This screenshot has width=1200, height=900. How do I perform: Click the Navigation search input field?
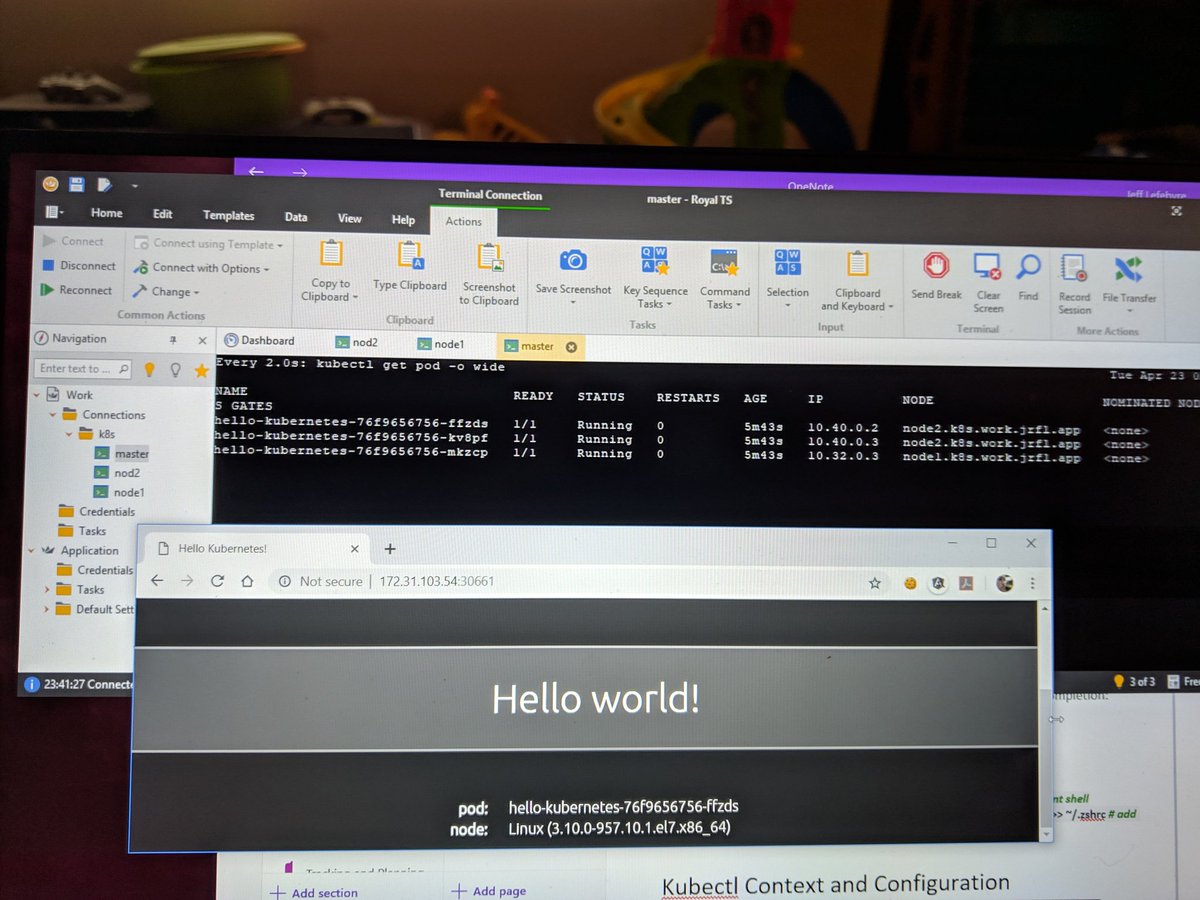click(x=83, y=369)
